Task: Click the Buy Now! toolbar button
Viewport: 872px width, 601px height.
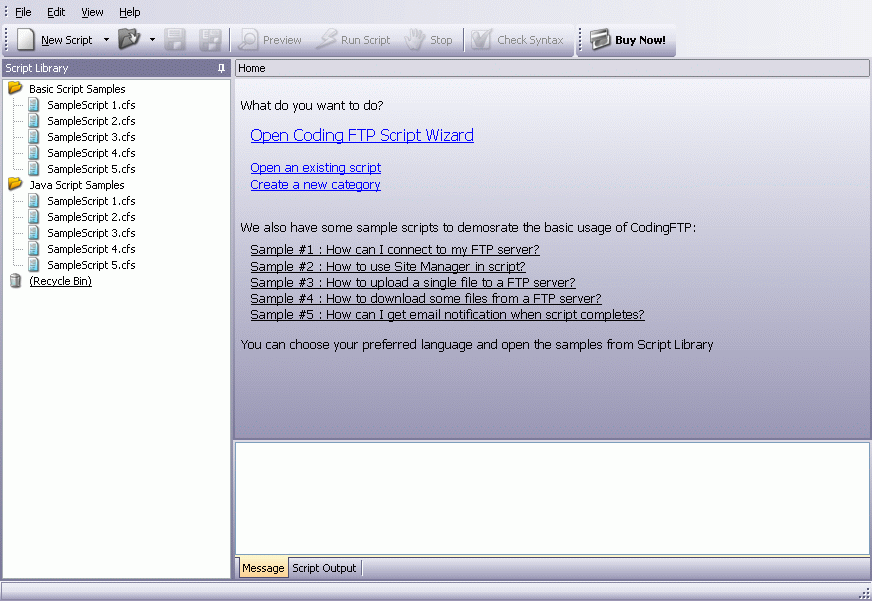Action: pos(626,40)
